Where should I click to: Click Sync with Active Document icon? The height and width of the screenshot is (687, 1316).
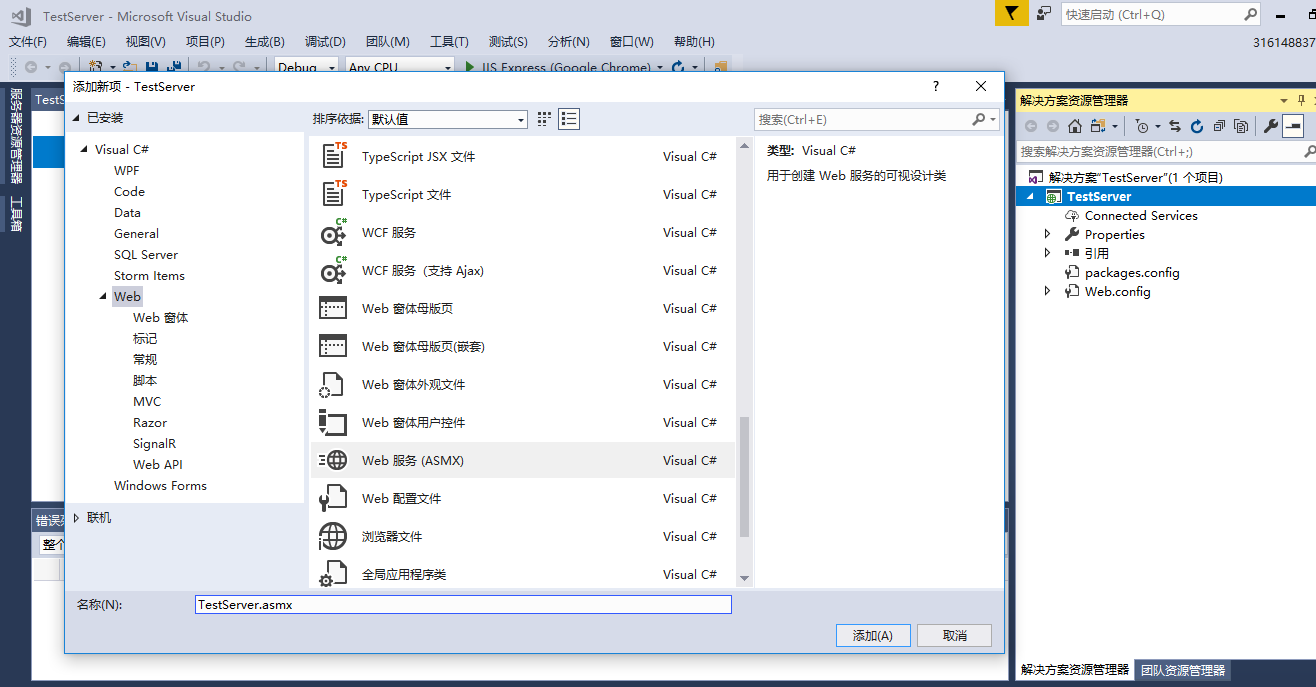pos(1175,126)
